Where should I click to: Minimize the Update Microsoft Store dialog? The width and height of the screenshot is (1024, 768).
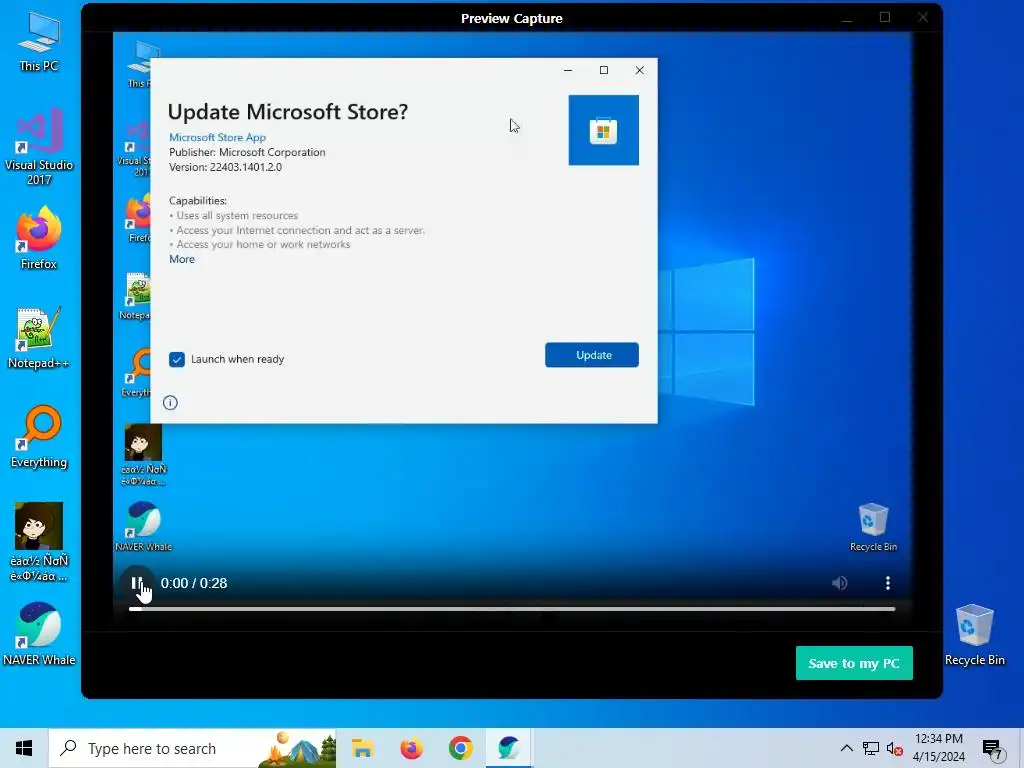pyautogui.click(x=568, y=70)
